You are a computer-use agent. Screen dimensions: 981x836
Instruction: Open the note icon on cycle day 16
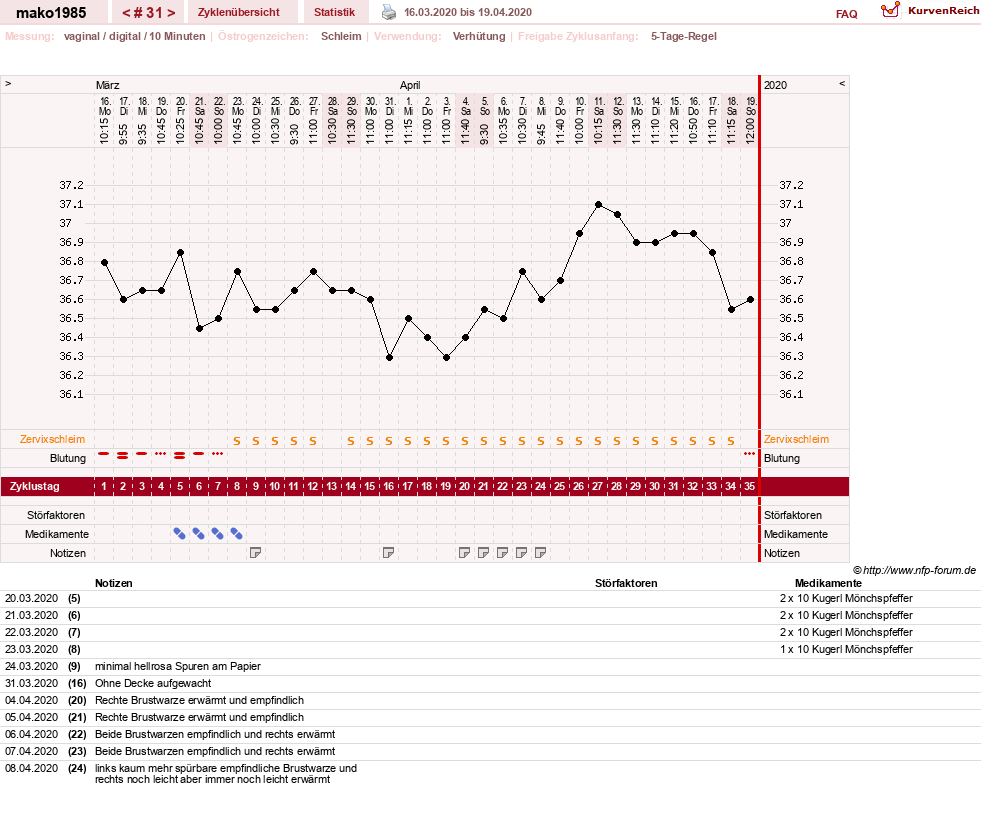(x=389, y=553)
